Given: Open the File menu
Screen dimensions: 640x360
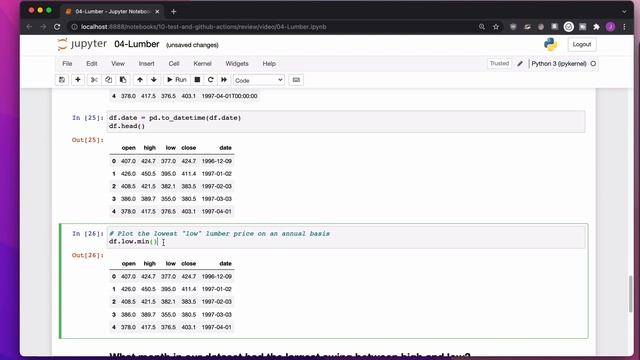Looking at the screenshot, I should 67,64.
